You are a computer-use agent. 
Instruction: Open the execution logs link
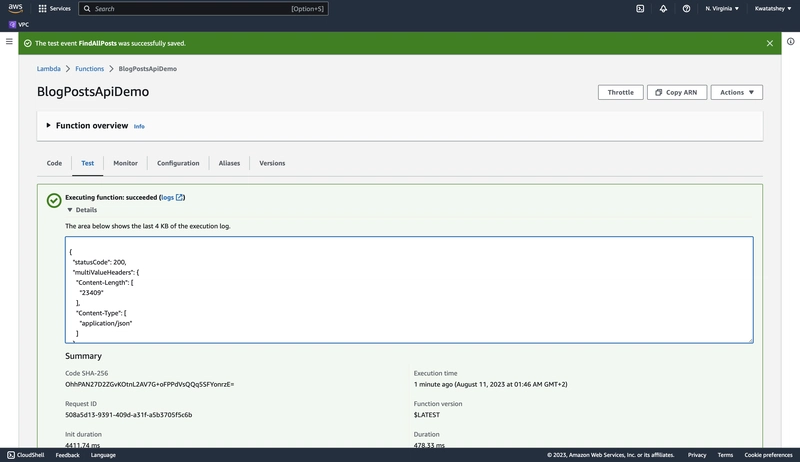click(x=172, y=197)
